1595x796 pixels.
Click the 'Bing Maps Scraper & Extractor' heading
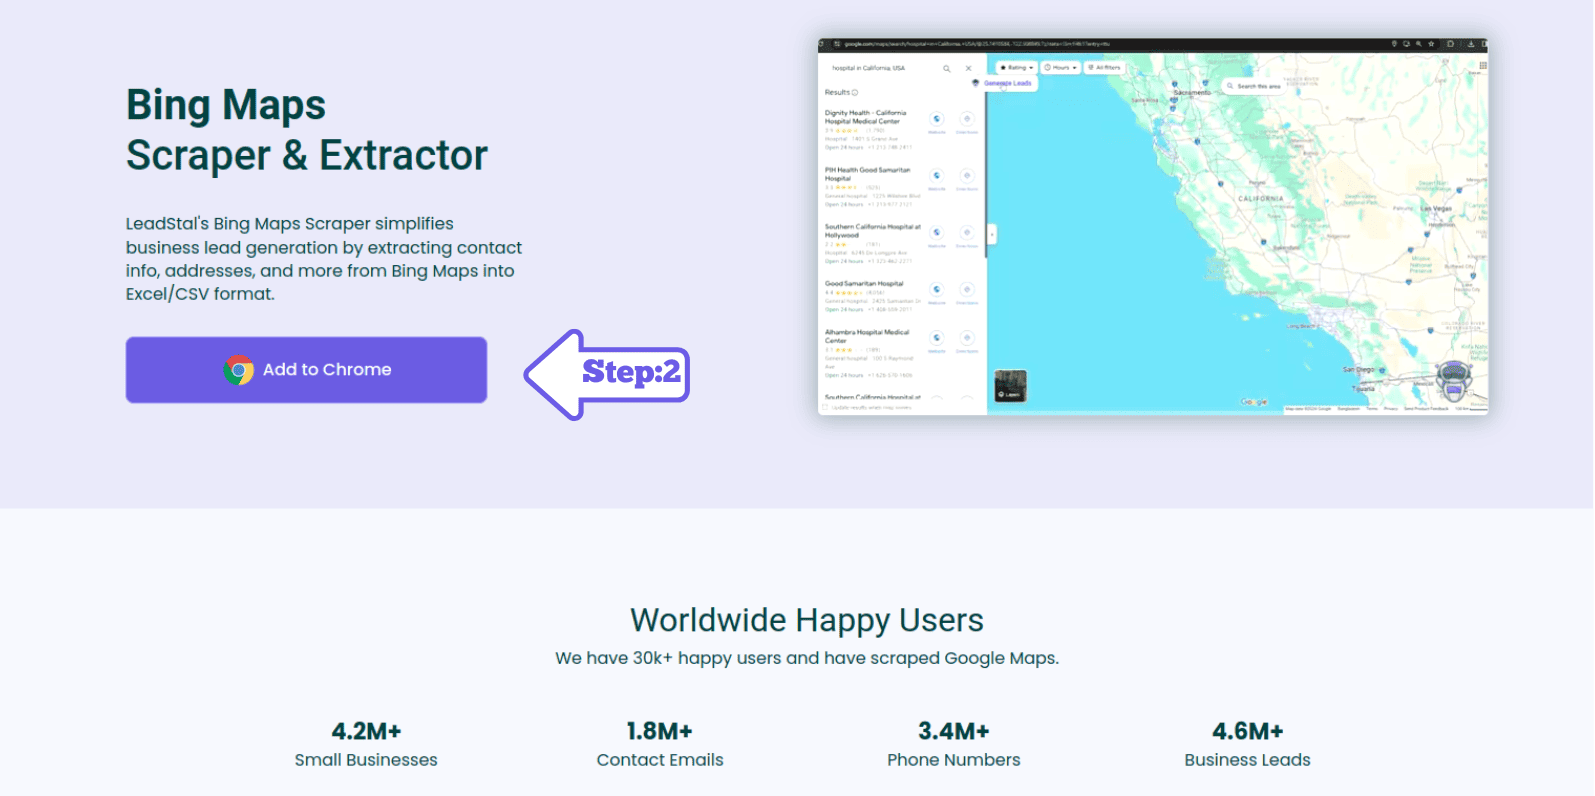[x=306, y=130]
